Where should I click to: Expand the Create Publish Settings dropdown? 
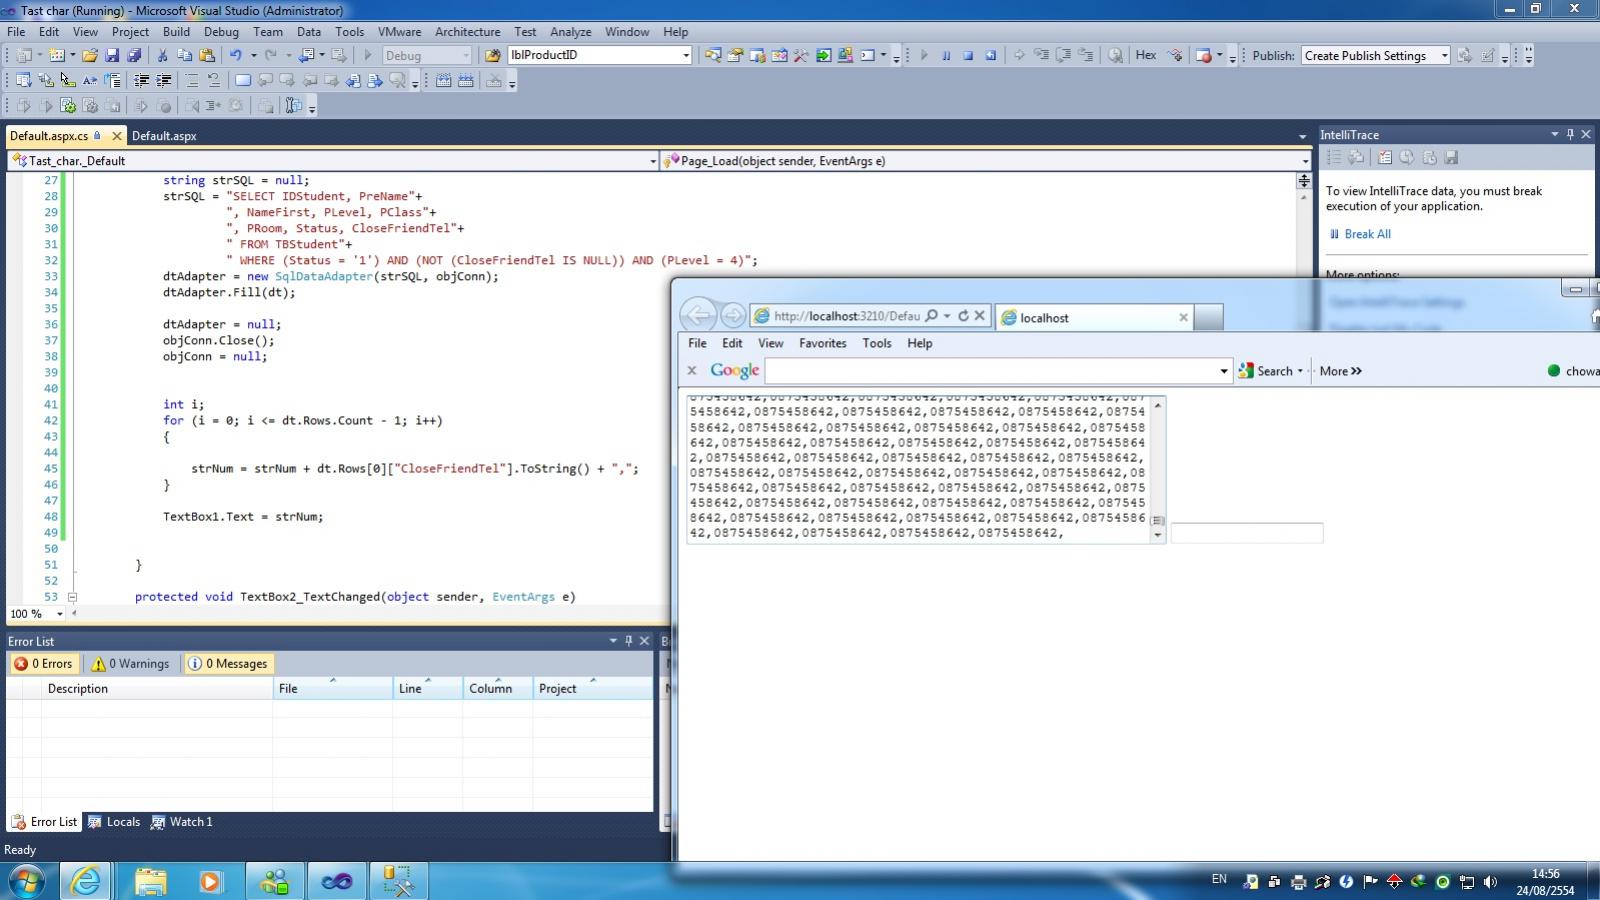[x=1444, y=56]
